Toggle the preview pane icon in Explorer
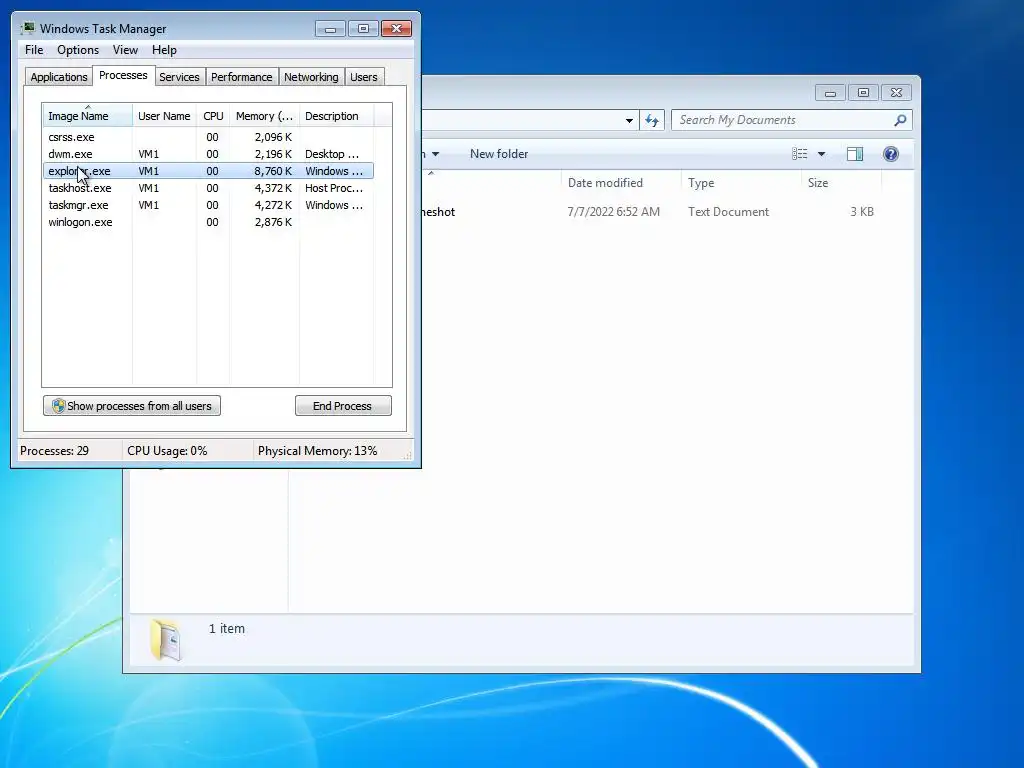 pos(854,154)
